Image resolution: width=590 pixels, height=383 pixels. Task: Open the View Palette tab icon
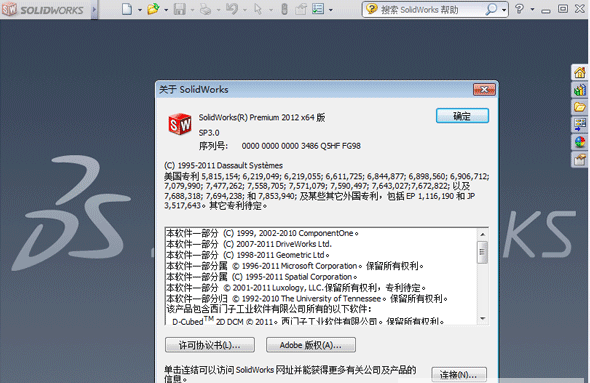579,124
